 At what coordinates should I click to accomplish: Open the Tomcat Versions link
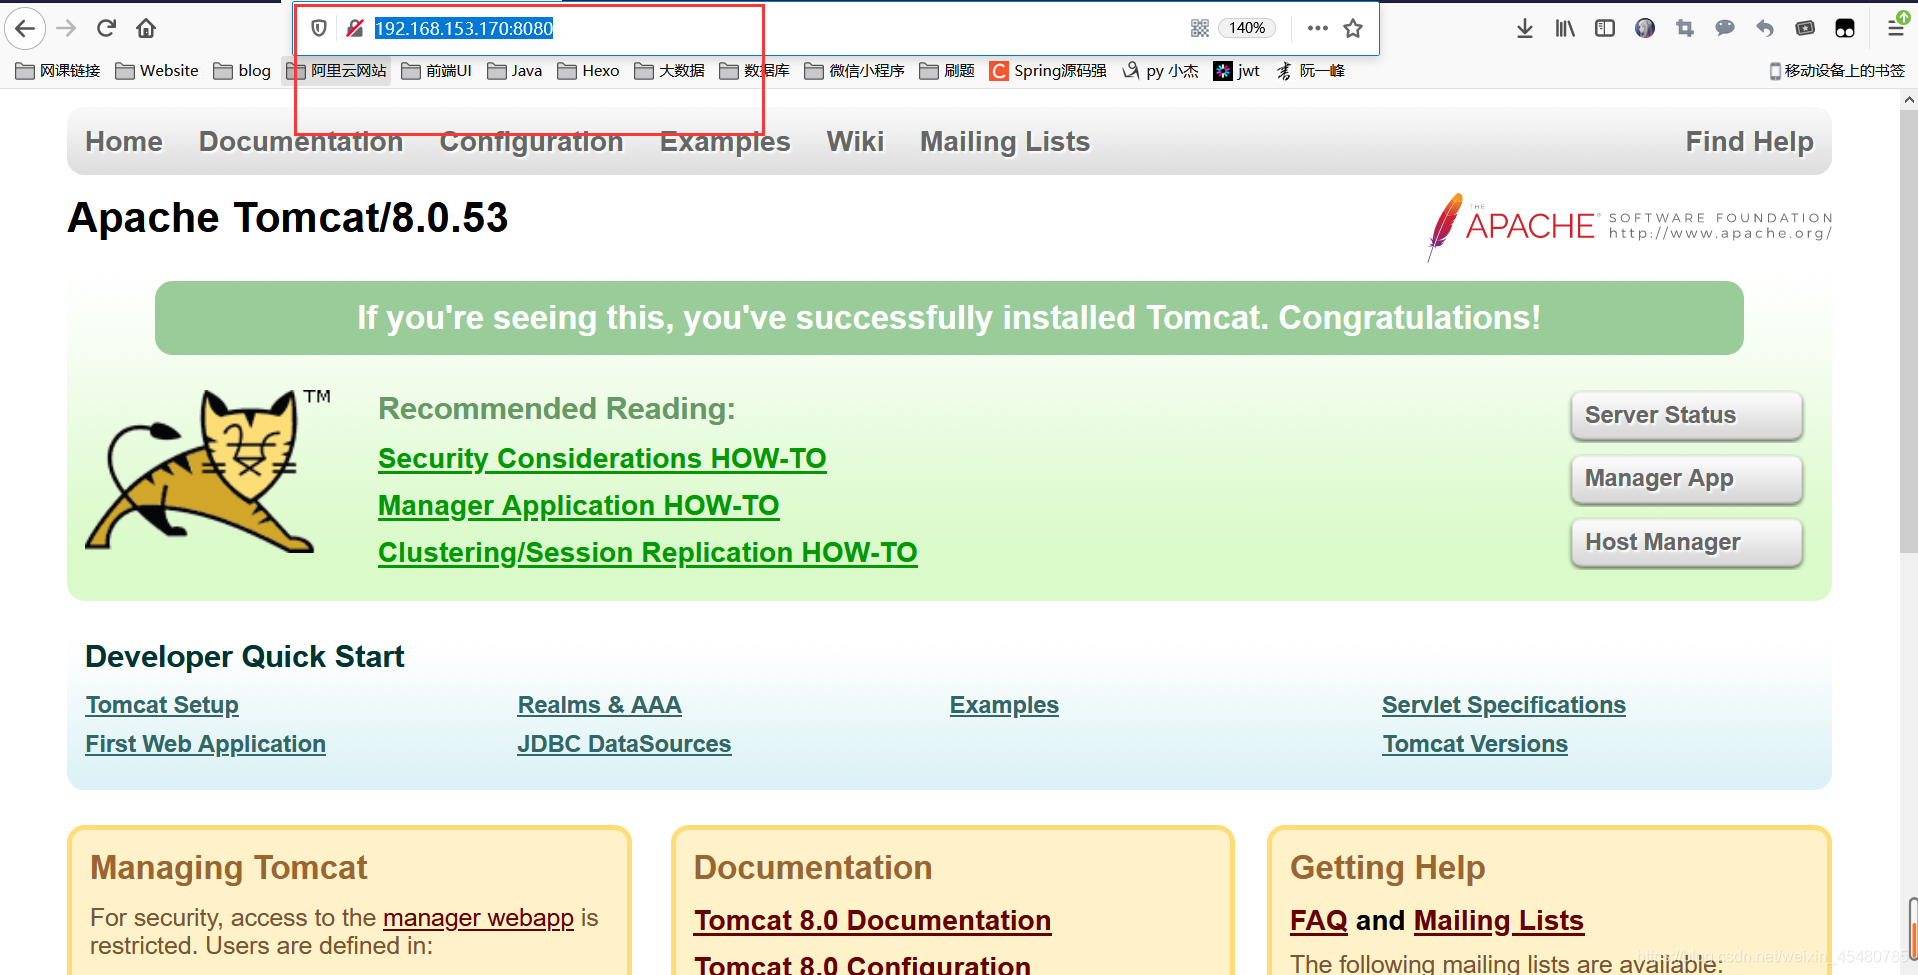(x=1475, y=744)
